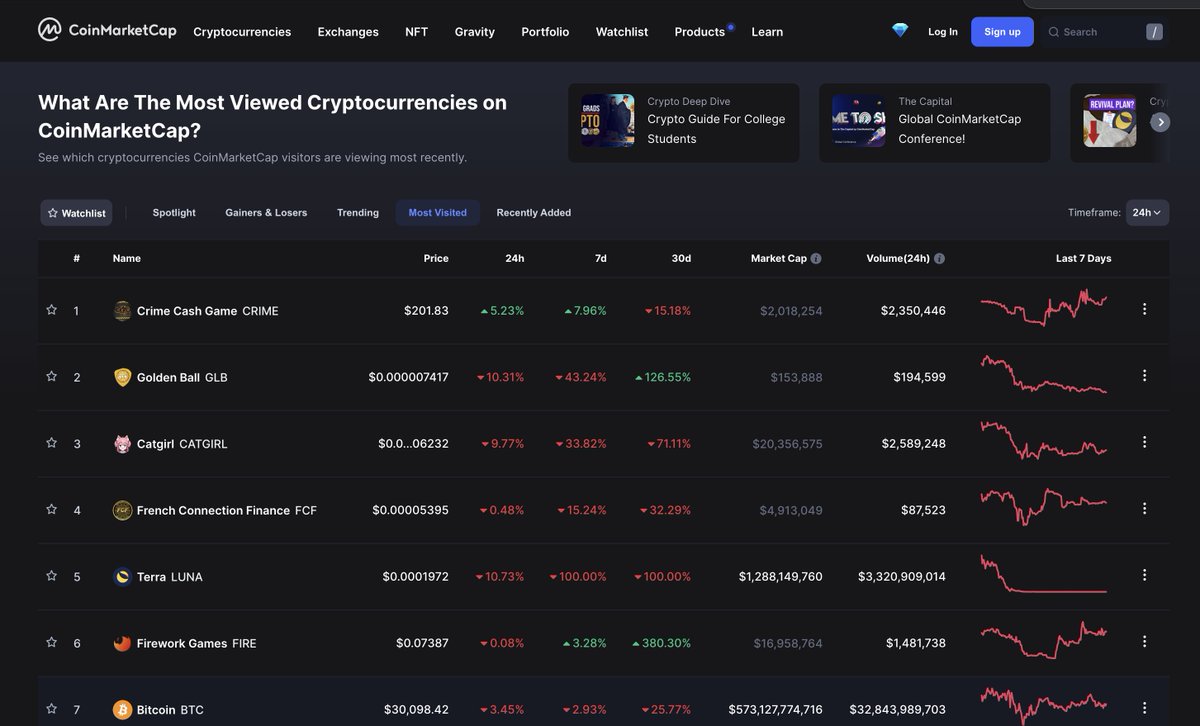Viewport: 1200px width, 726px height.
Task: Sort by the 24h column header
Action: 515,258
